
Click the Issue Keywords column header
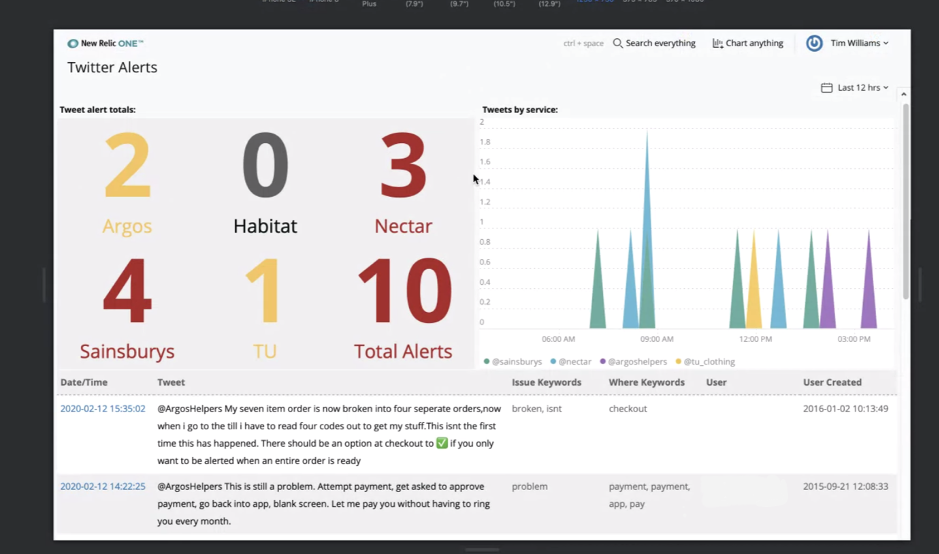546,382
